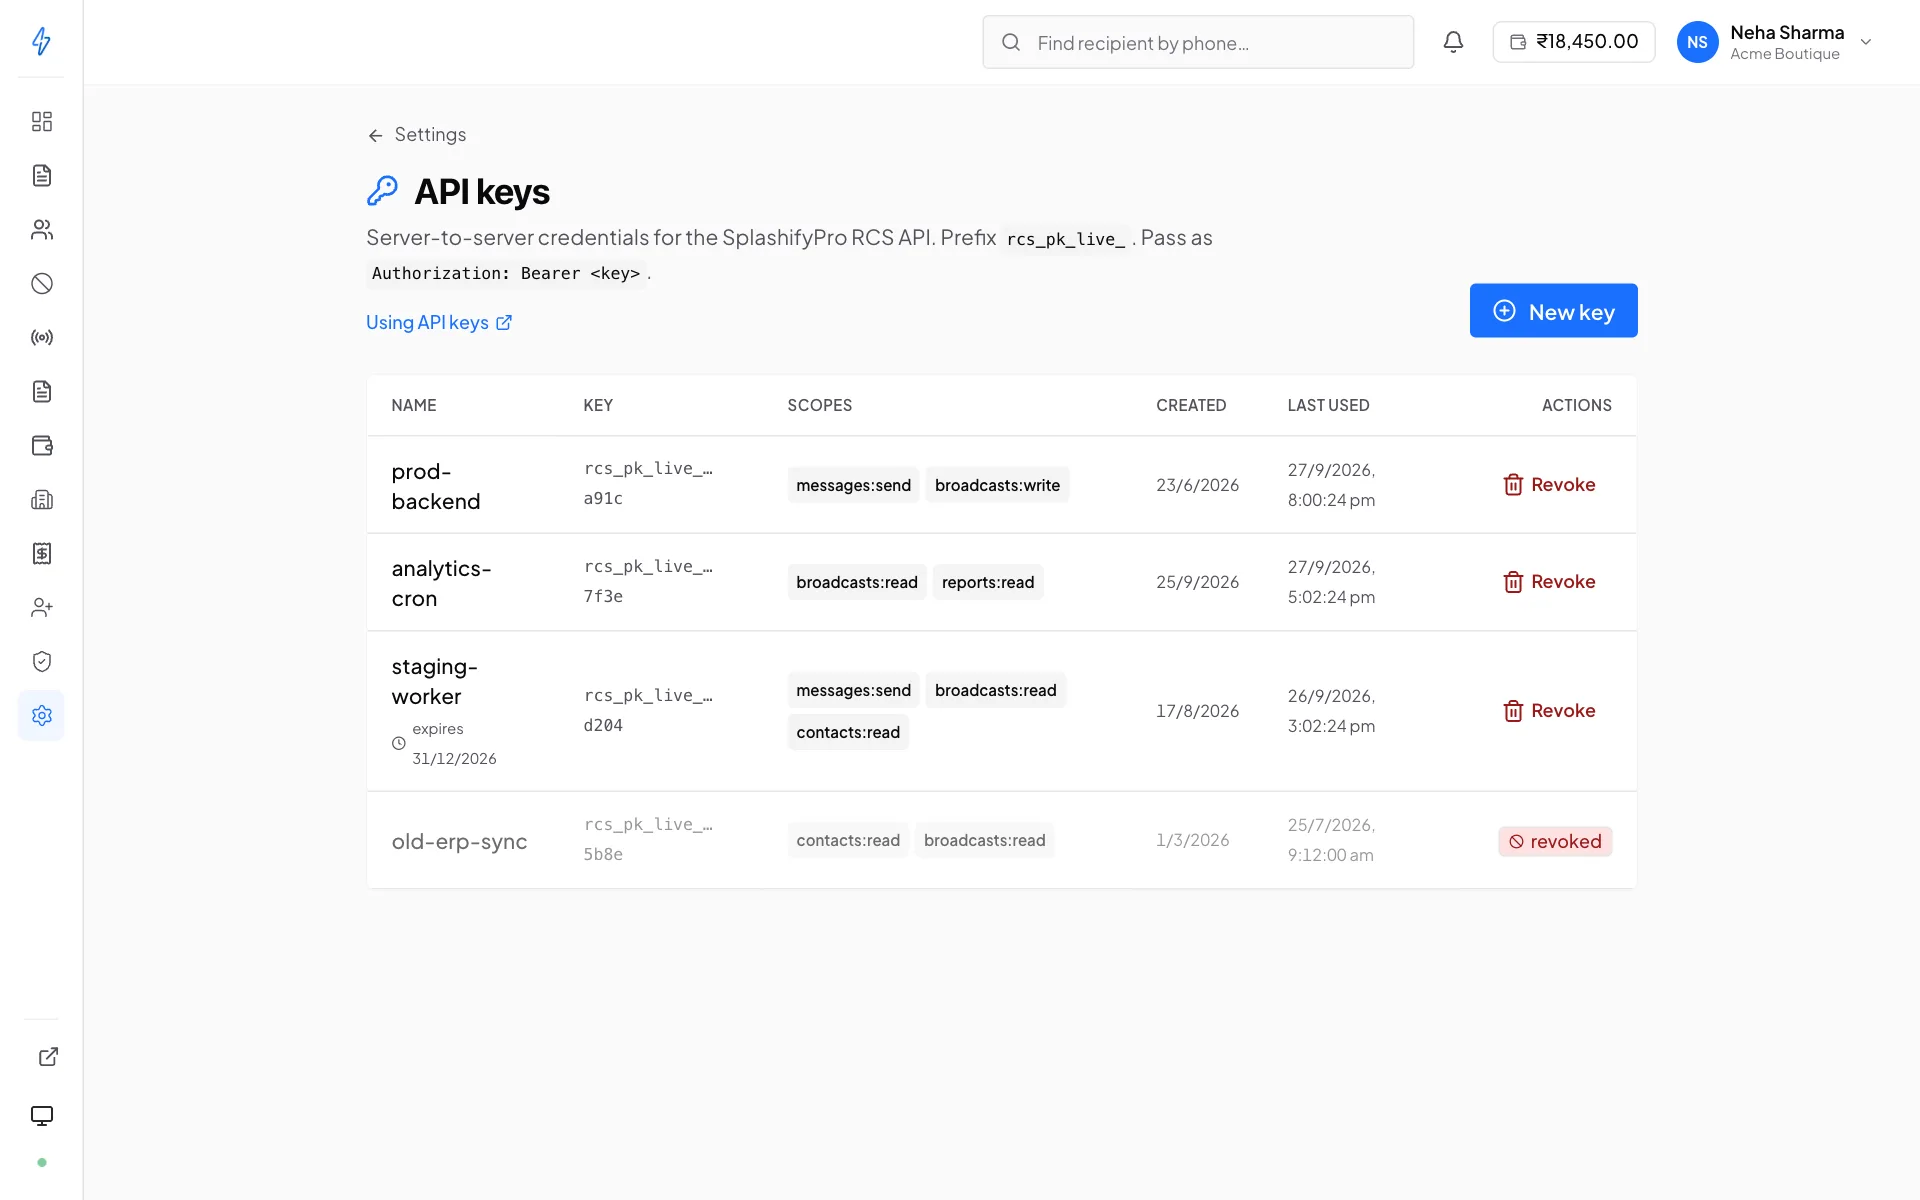This screenshot has width=1920, height=1200.
Task: Click the NAME column header
Action: click(414, 405)
